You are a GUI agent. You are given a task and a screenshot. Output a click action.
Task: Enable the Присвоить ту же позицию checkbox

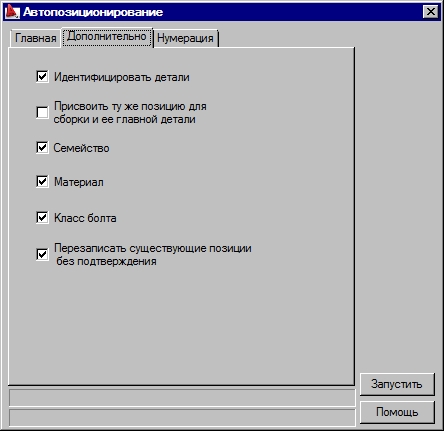tap(42, 112)
